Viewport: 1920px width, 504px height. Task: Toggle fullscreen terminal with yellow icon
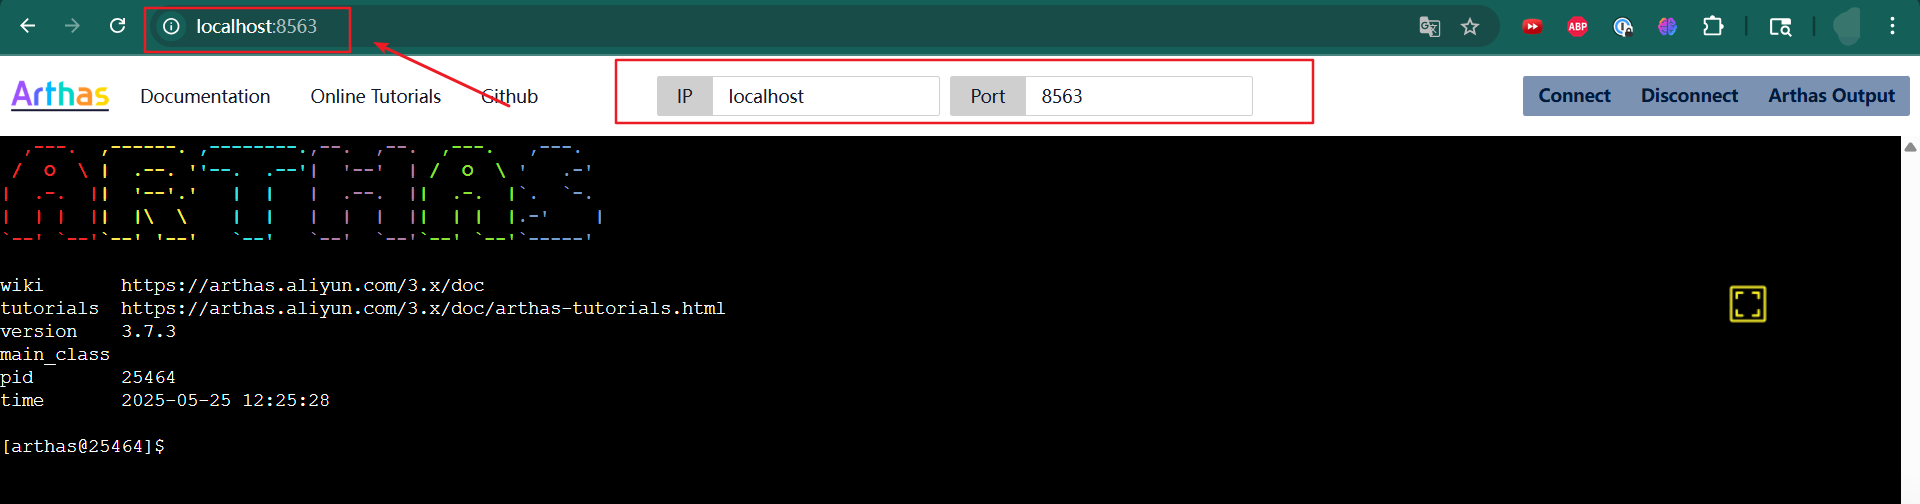pos(1748,304)
